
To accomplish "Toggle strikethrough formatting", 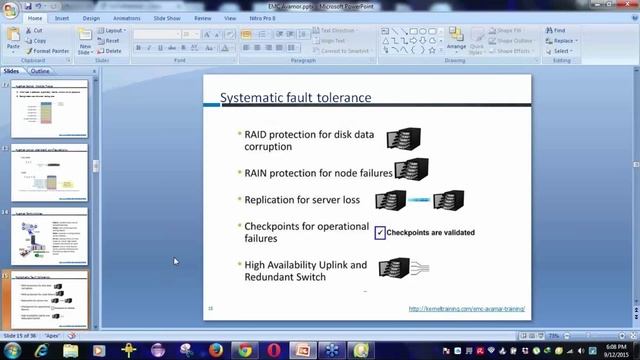I will (x=172, y=48).
